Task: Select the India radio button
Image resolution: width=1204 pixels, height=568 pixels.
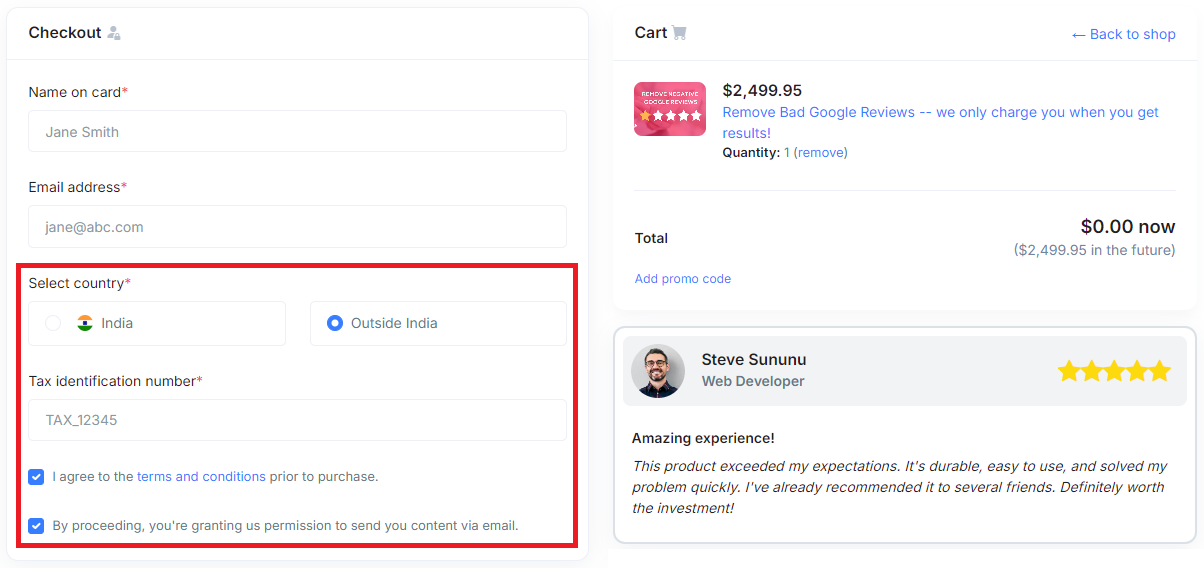Action: point(54,323)
